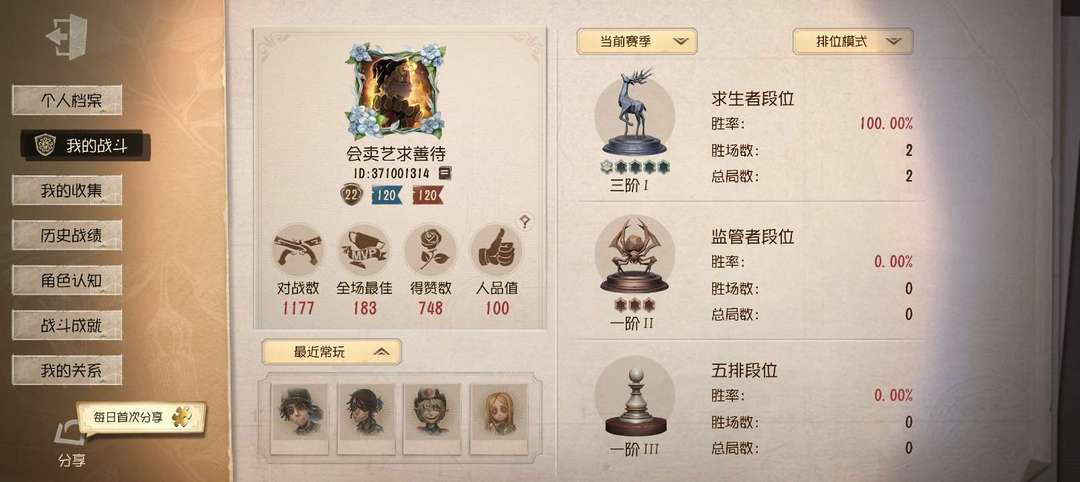The height and width of the screenshot is (482, 1080).
Task: Tap the thumbs-up 人品值 icon
Action: point(497,250)
